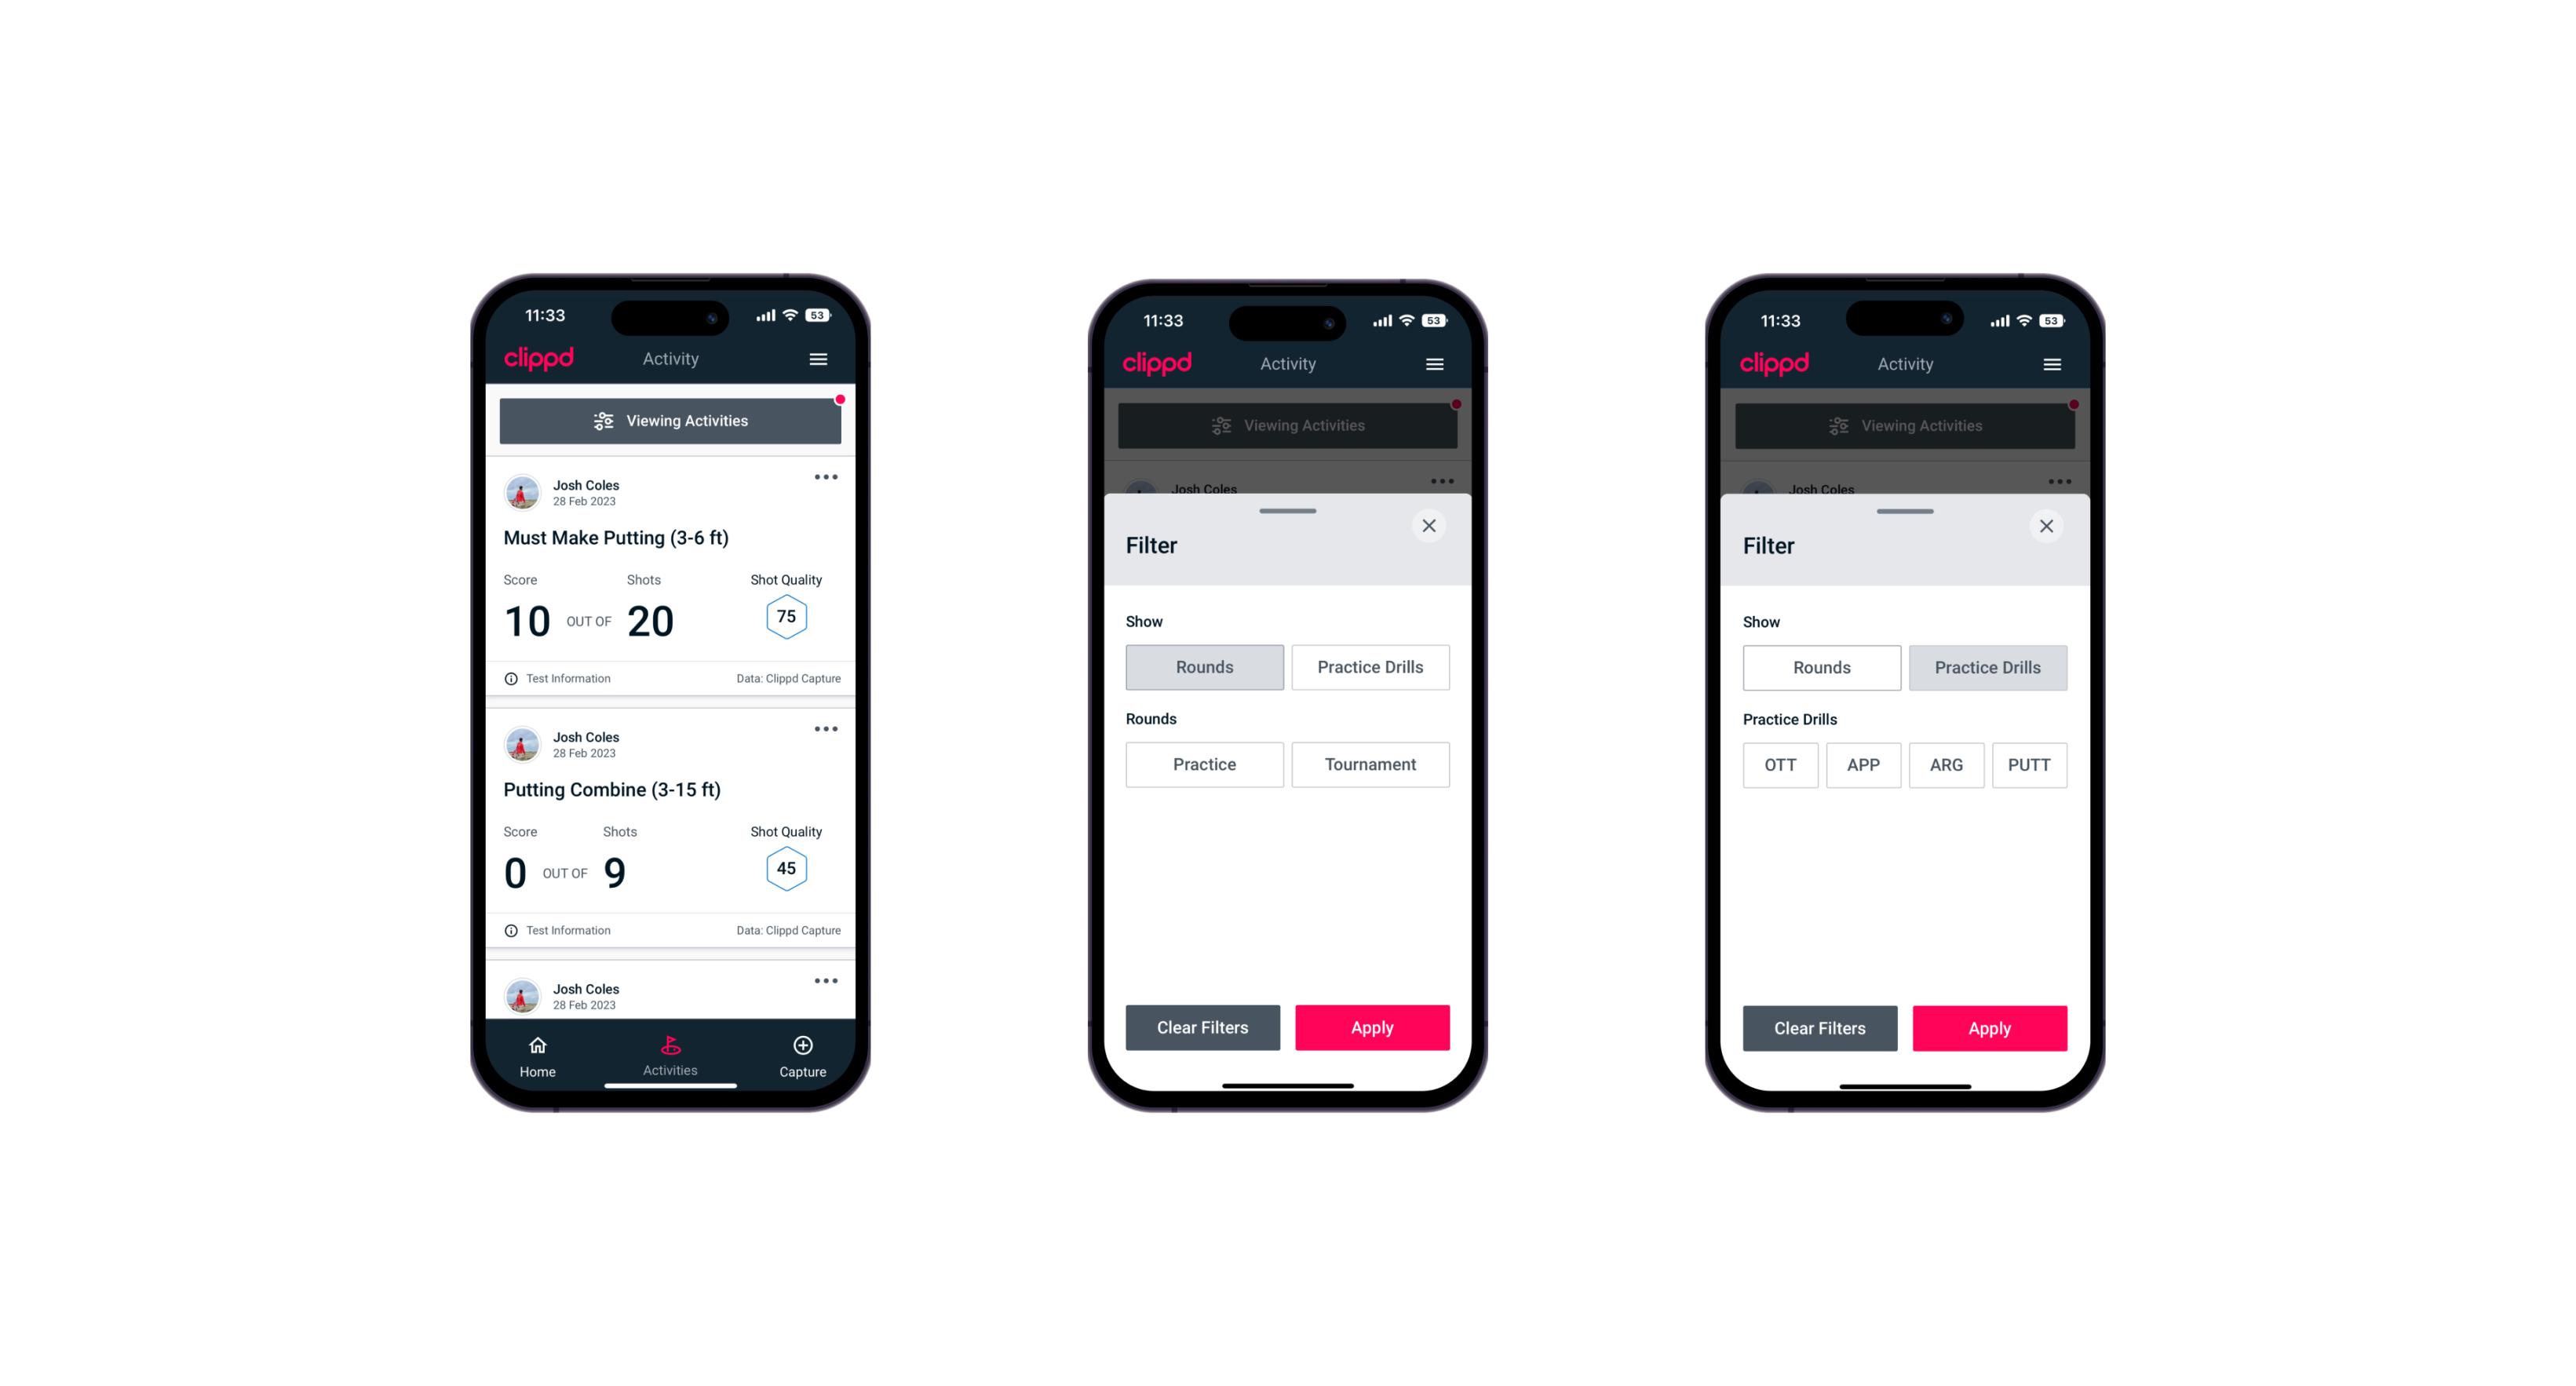Expand the Practice Drills APP category
Screen dimensions: 2576x1386
[1864, 763]
